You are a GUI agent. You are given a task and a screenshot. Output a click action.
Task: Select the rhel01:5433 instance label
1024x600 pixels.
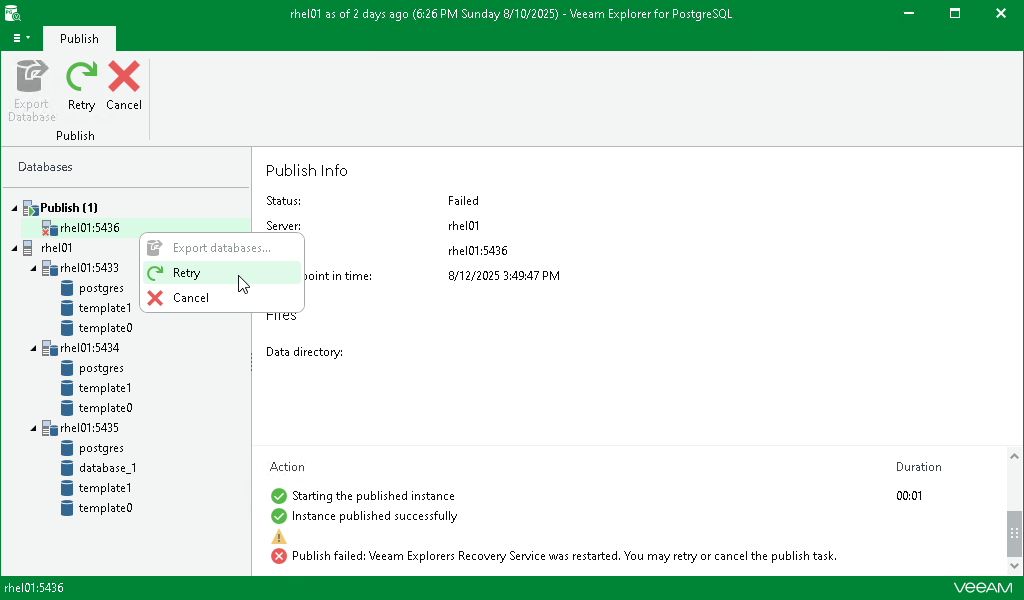89,268
